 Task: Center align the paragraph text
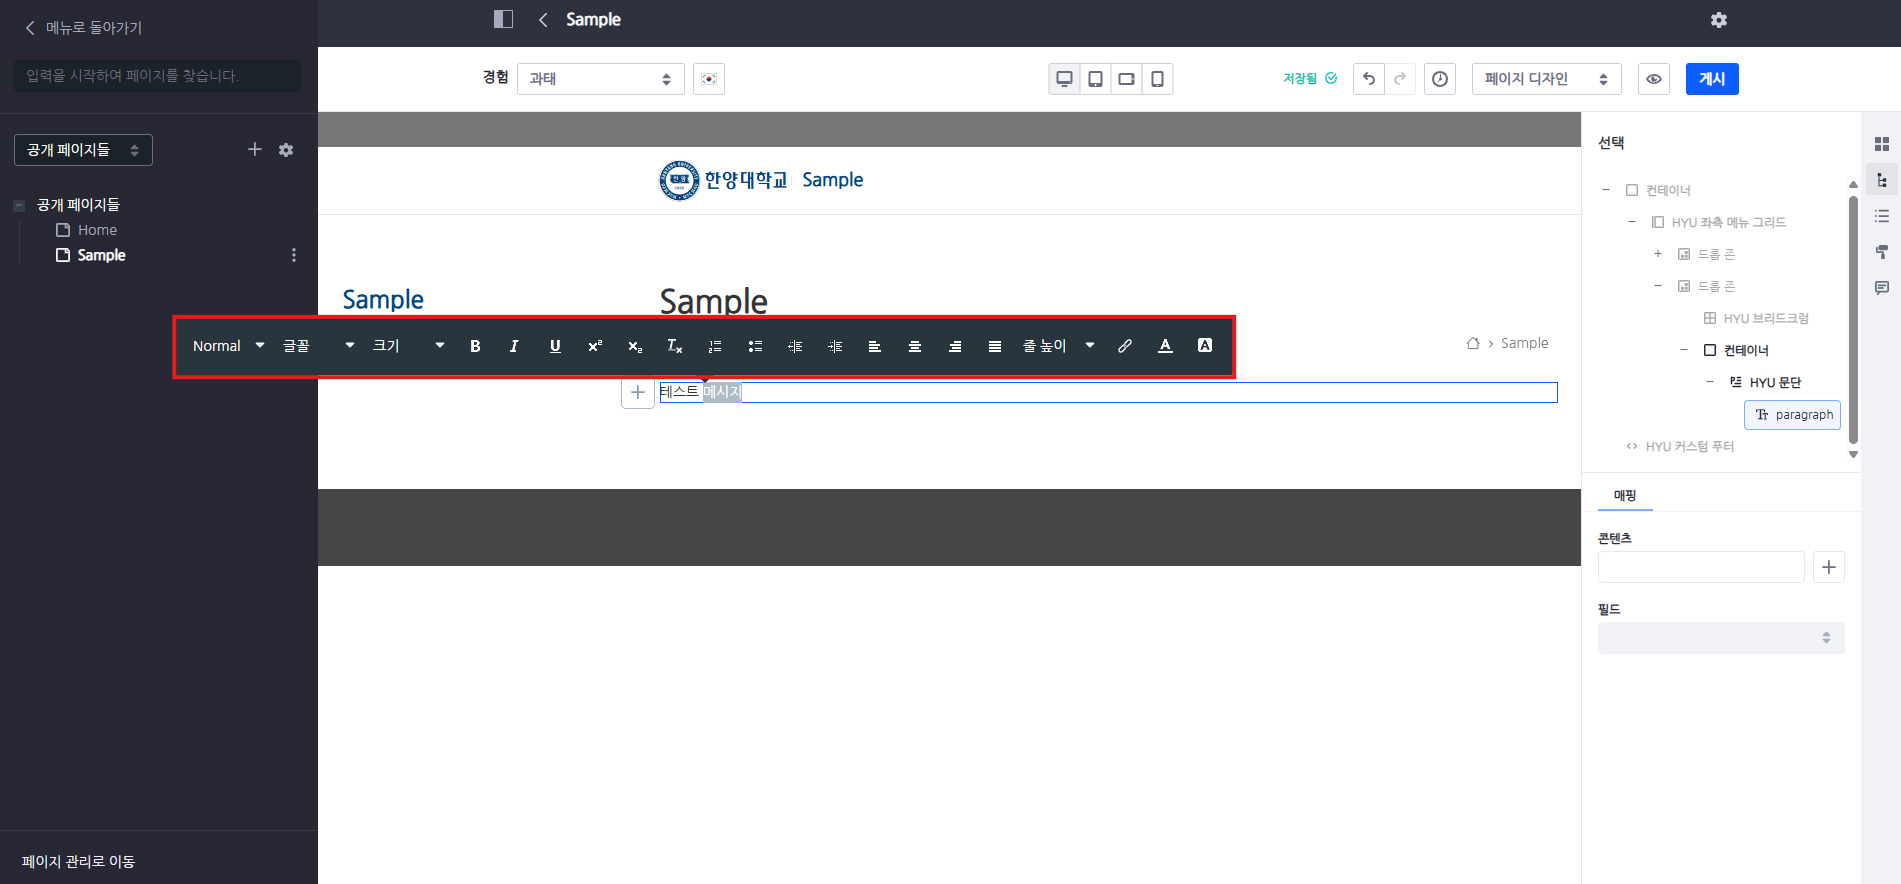[x=914, y=346]
